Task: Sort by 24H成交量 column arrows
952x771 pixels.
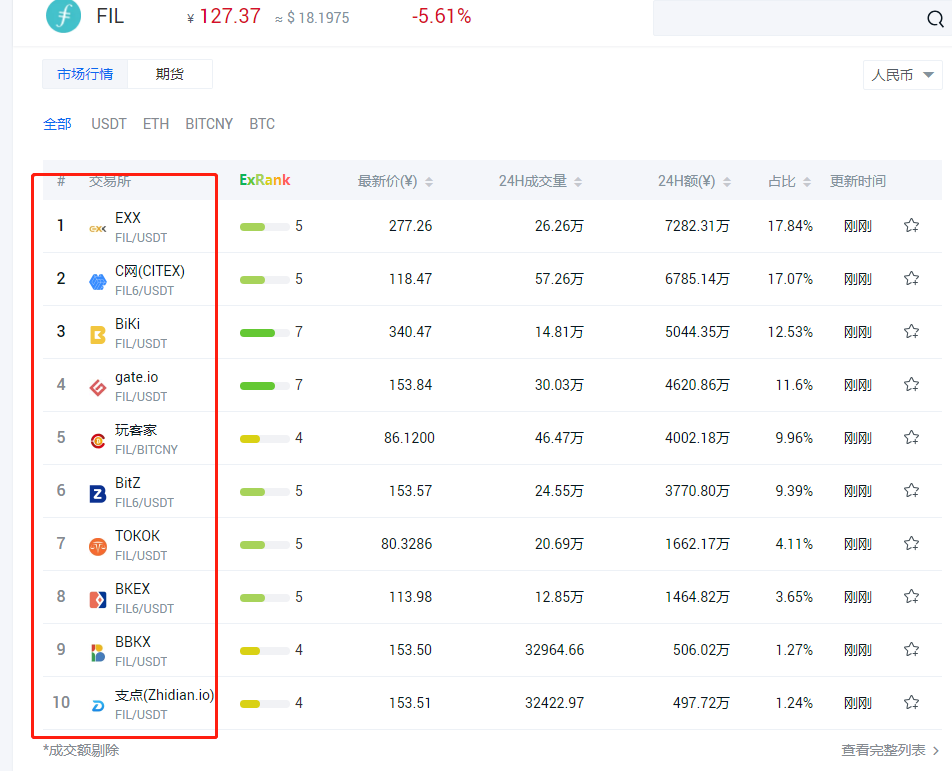Action: pyautogui.click(x=578, y=182)
